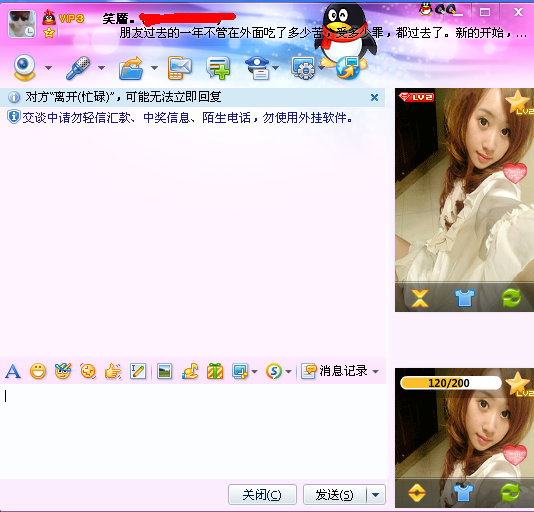Start a video call with webcam icon
Image resolution: width=534 pixels, height=512 pixels.
click(x=25, y=67)
